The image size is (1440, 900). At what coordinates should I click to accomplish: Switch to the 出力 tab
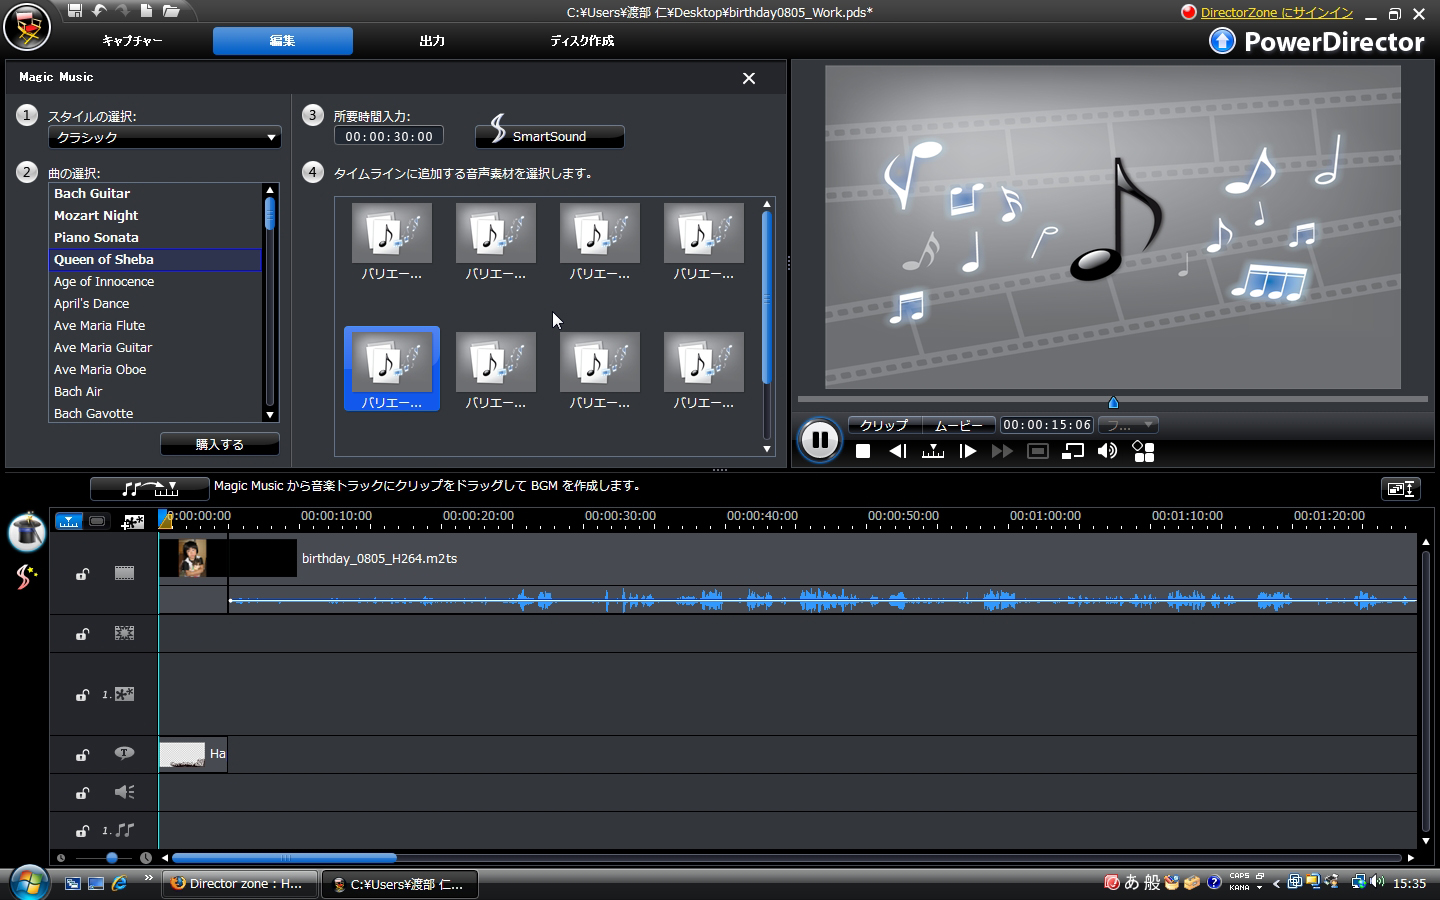pos(432,41)
